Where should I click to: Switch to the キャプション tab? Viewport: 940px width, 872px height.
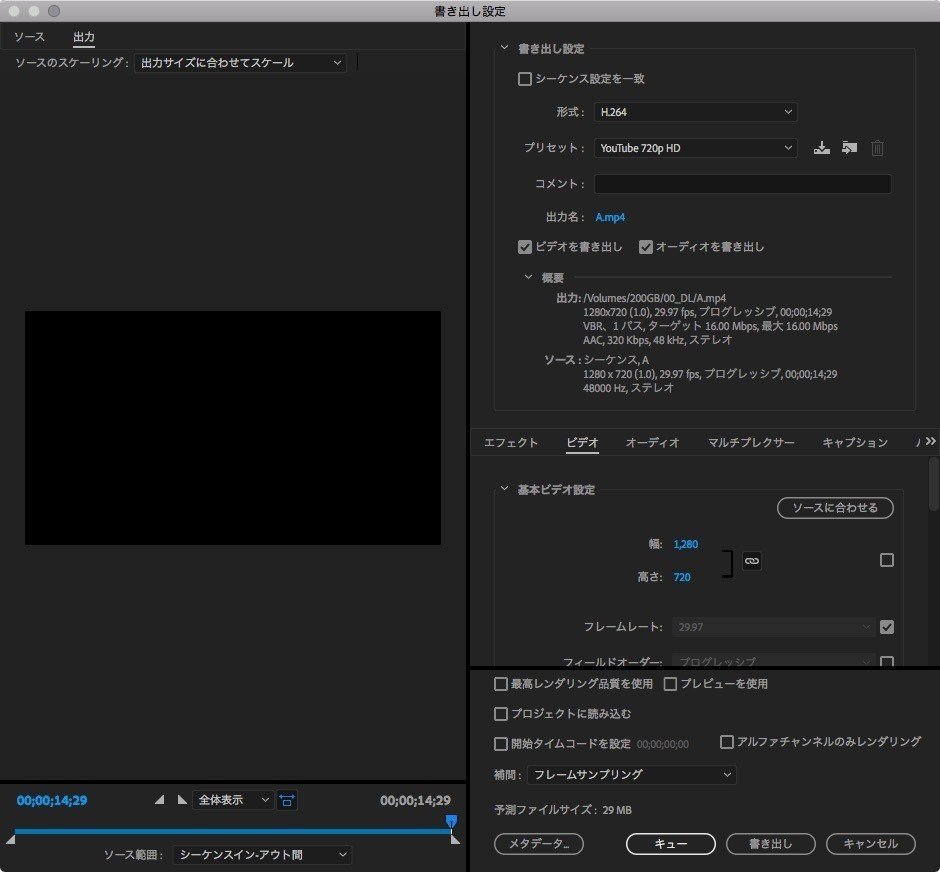click(x=855, y=442)
